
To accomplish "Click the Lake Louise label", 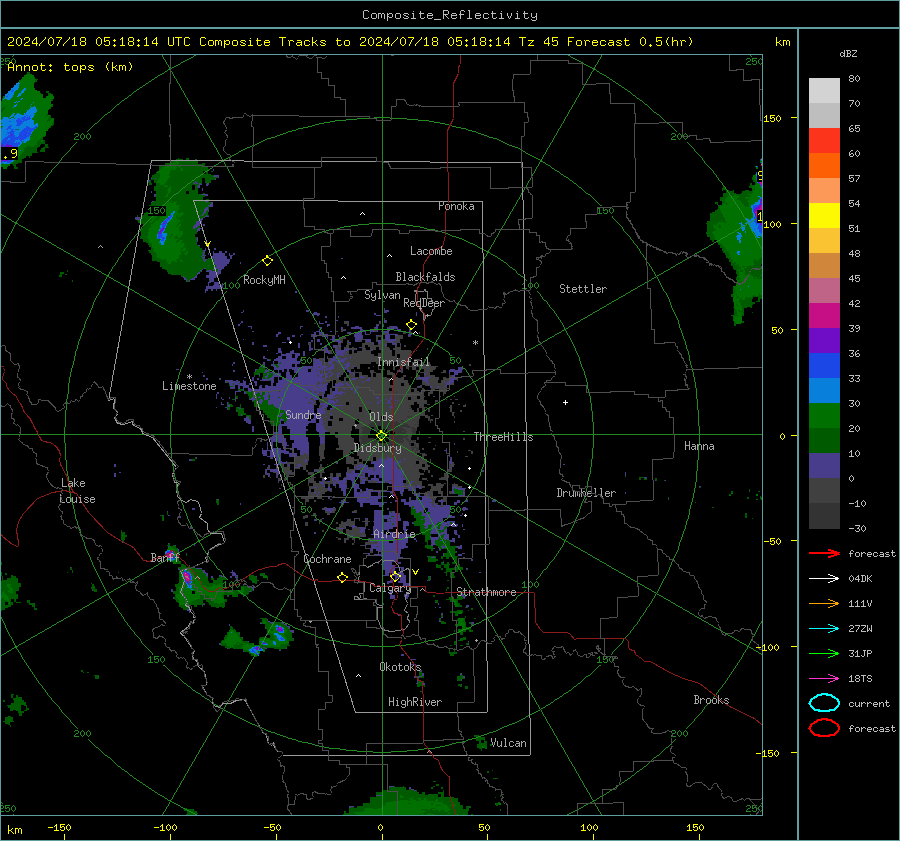I will pos(77,491).
